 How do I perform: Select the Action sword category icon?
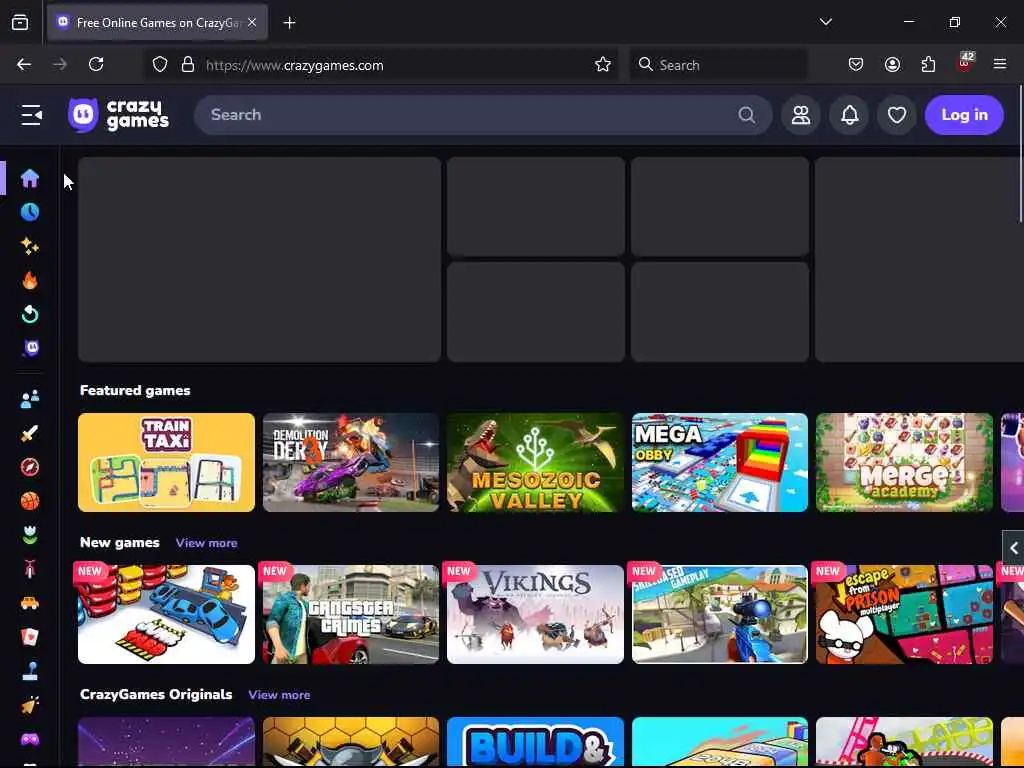pyautogui.click(x=29, y=433)
